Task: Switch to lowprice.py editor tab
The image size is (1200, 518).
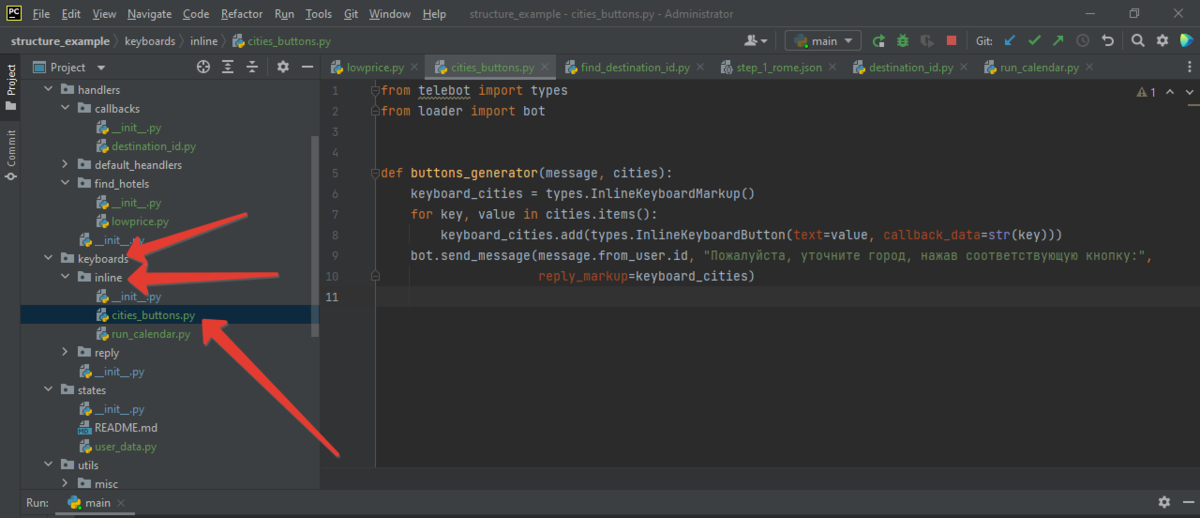Action: tap(374, 67)
